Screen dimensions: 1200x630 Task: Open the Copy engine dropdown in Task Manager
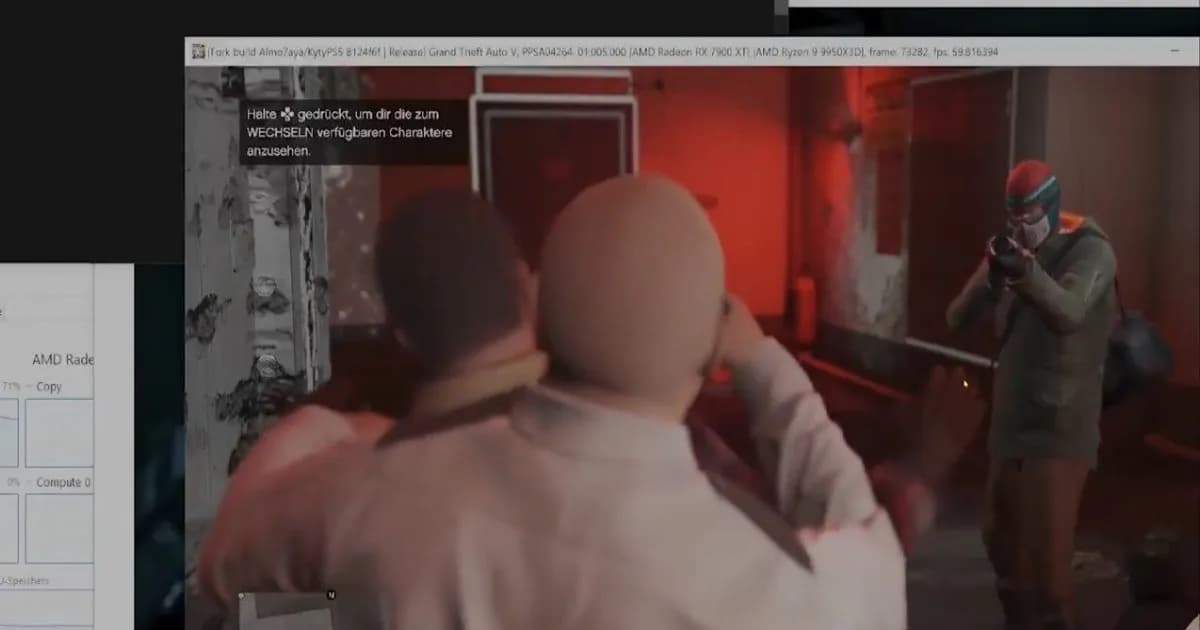pos(46,387)
